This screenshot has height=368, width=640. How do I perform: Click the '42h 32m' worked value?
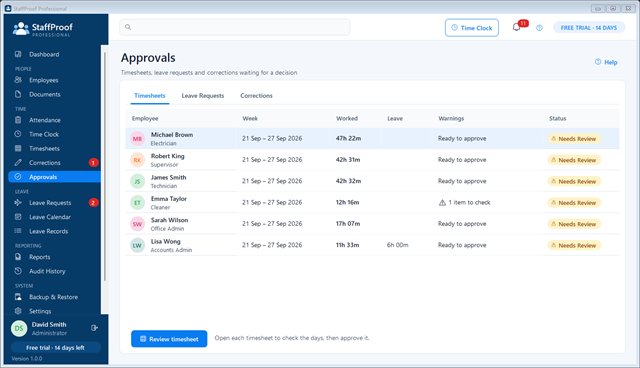click(x=348, y=181)
